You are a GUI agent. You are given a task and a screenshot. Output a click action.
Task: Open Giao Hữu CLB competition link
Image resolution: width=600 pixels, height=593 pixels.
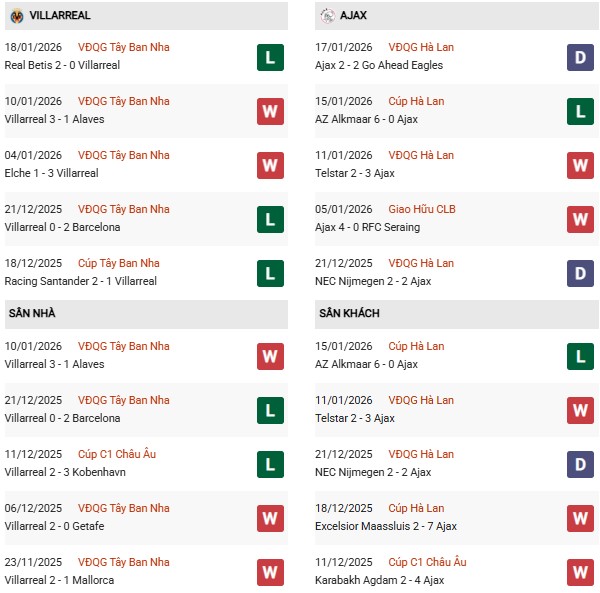pos(425,209)
